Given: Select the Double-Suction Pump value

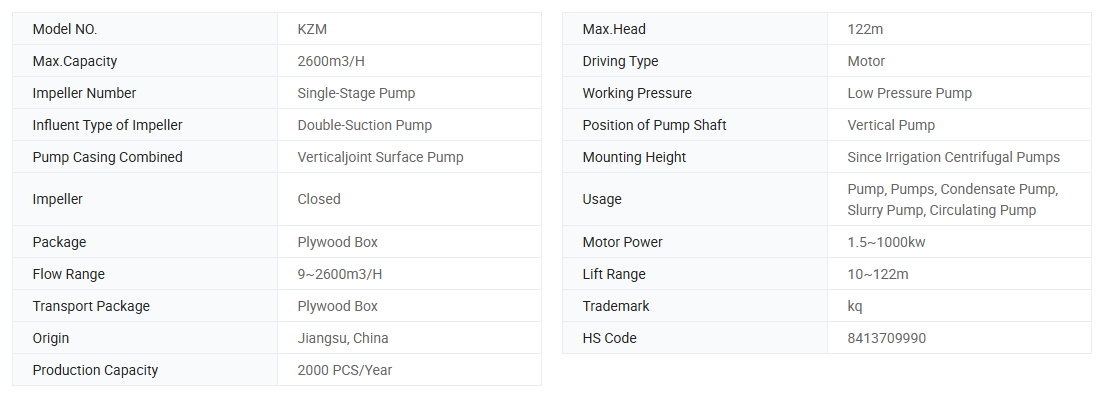Looking at the screenshot, I should point(365,125).
